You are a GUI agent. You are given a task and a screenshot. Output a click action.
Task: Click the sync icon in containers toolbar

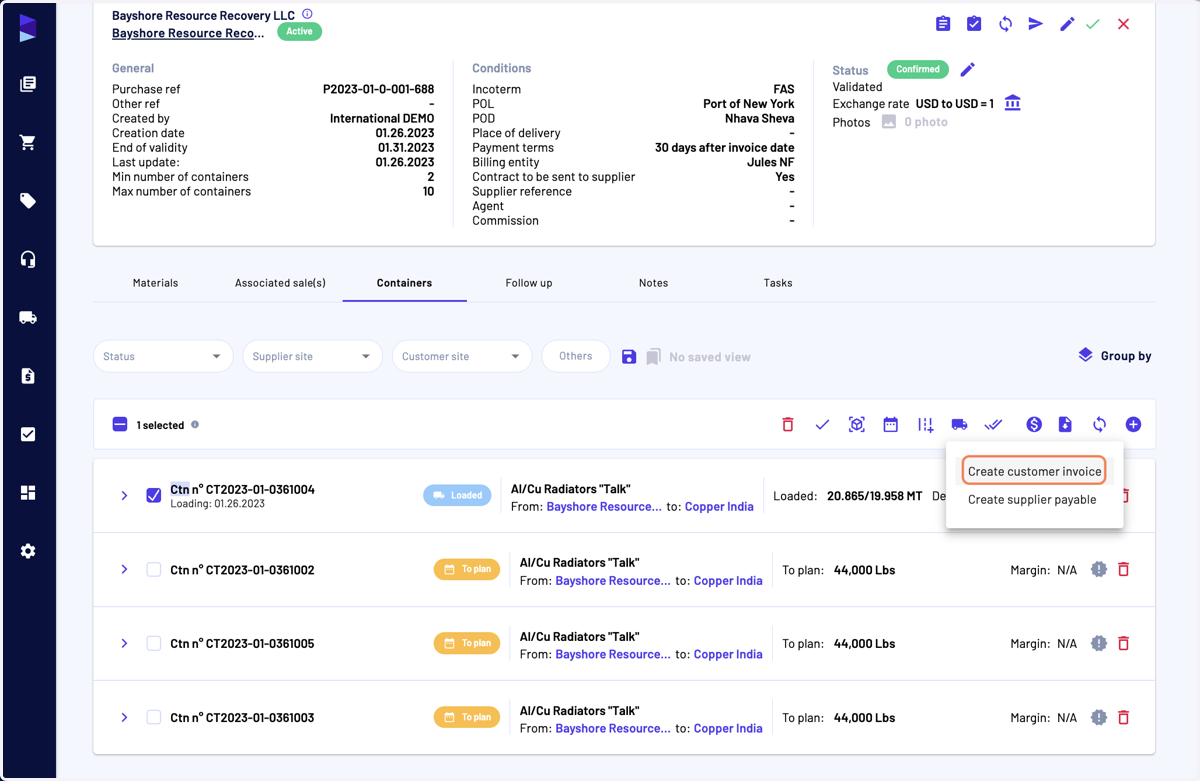tap(1099, 425)
